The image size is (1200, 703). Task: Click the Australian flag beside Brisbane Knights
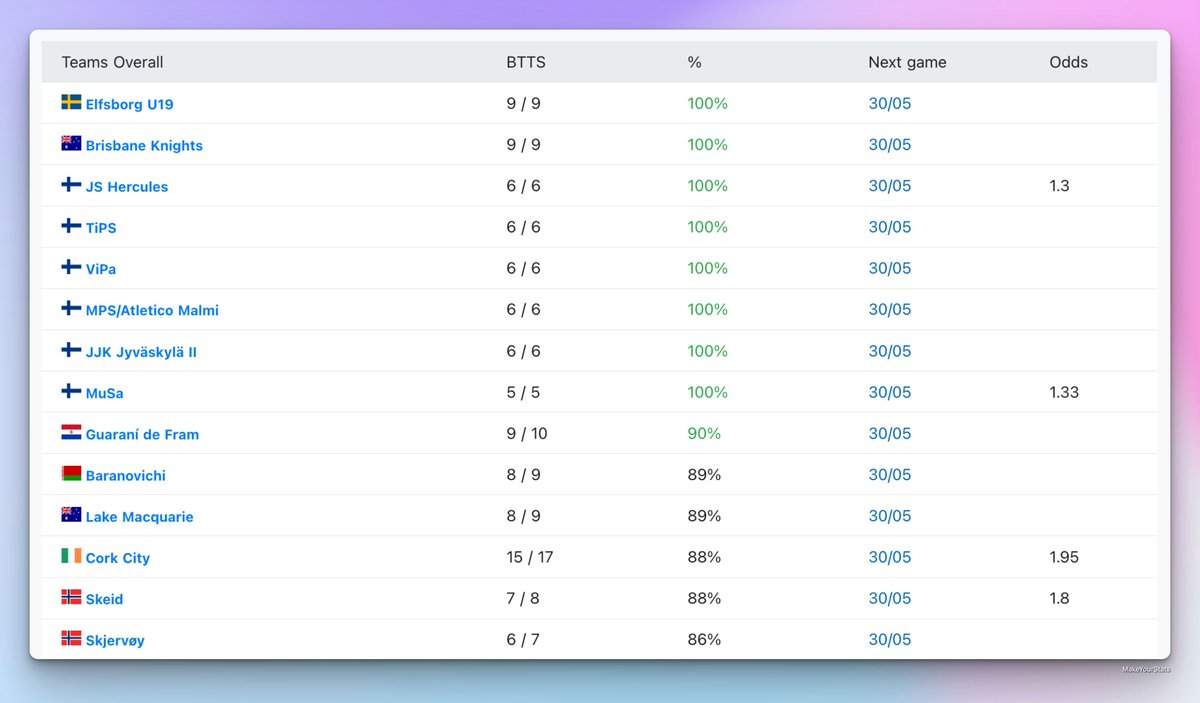pos(71,143)
